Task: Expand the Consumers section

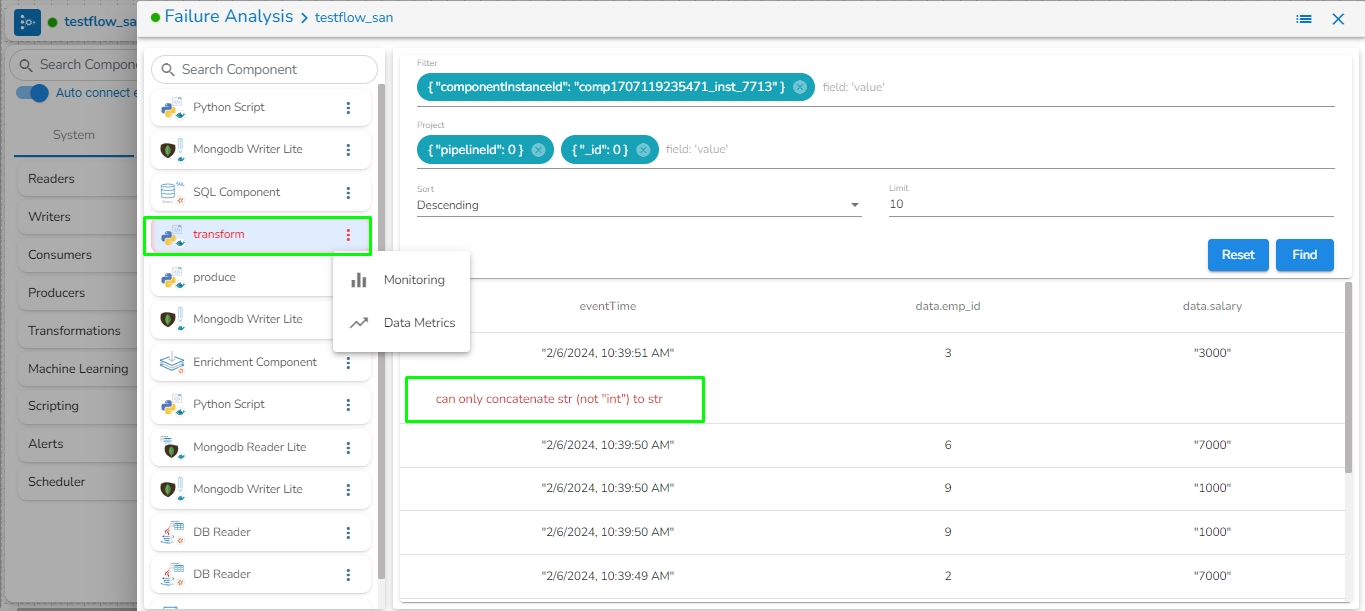Action: click(x=75, y=255)
